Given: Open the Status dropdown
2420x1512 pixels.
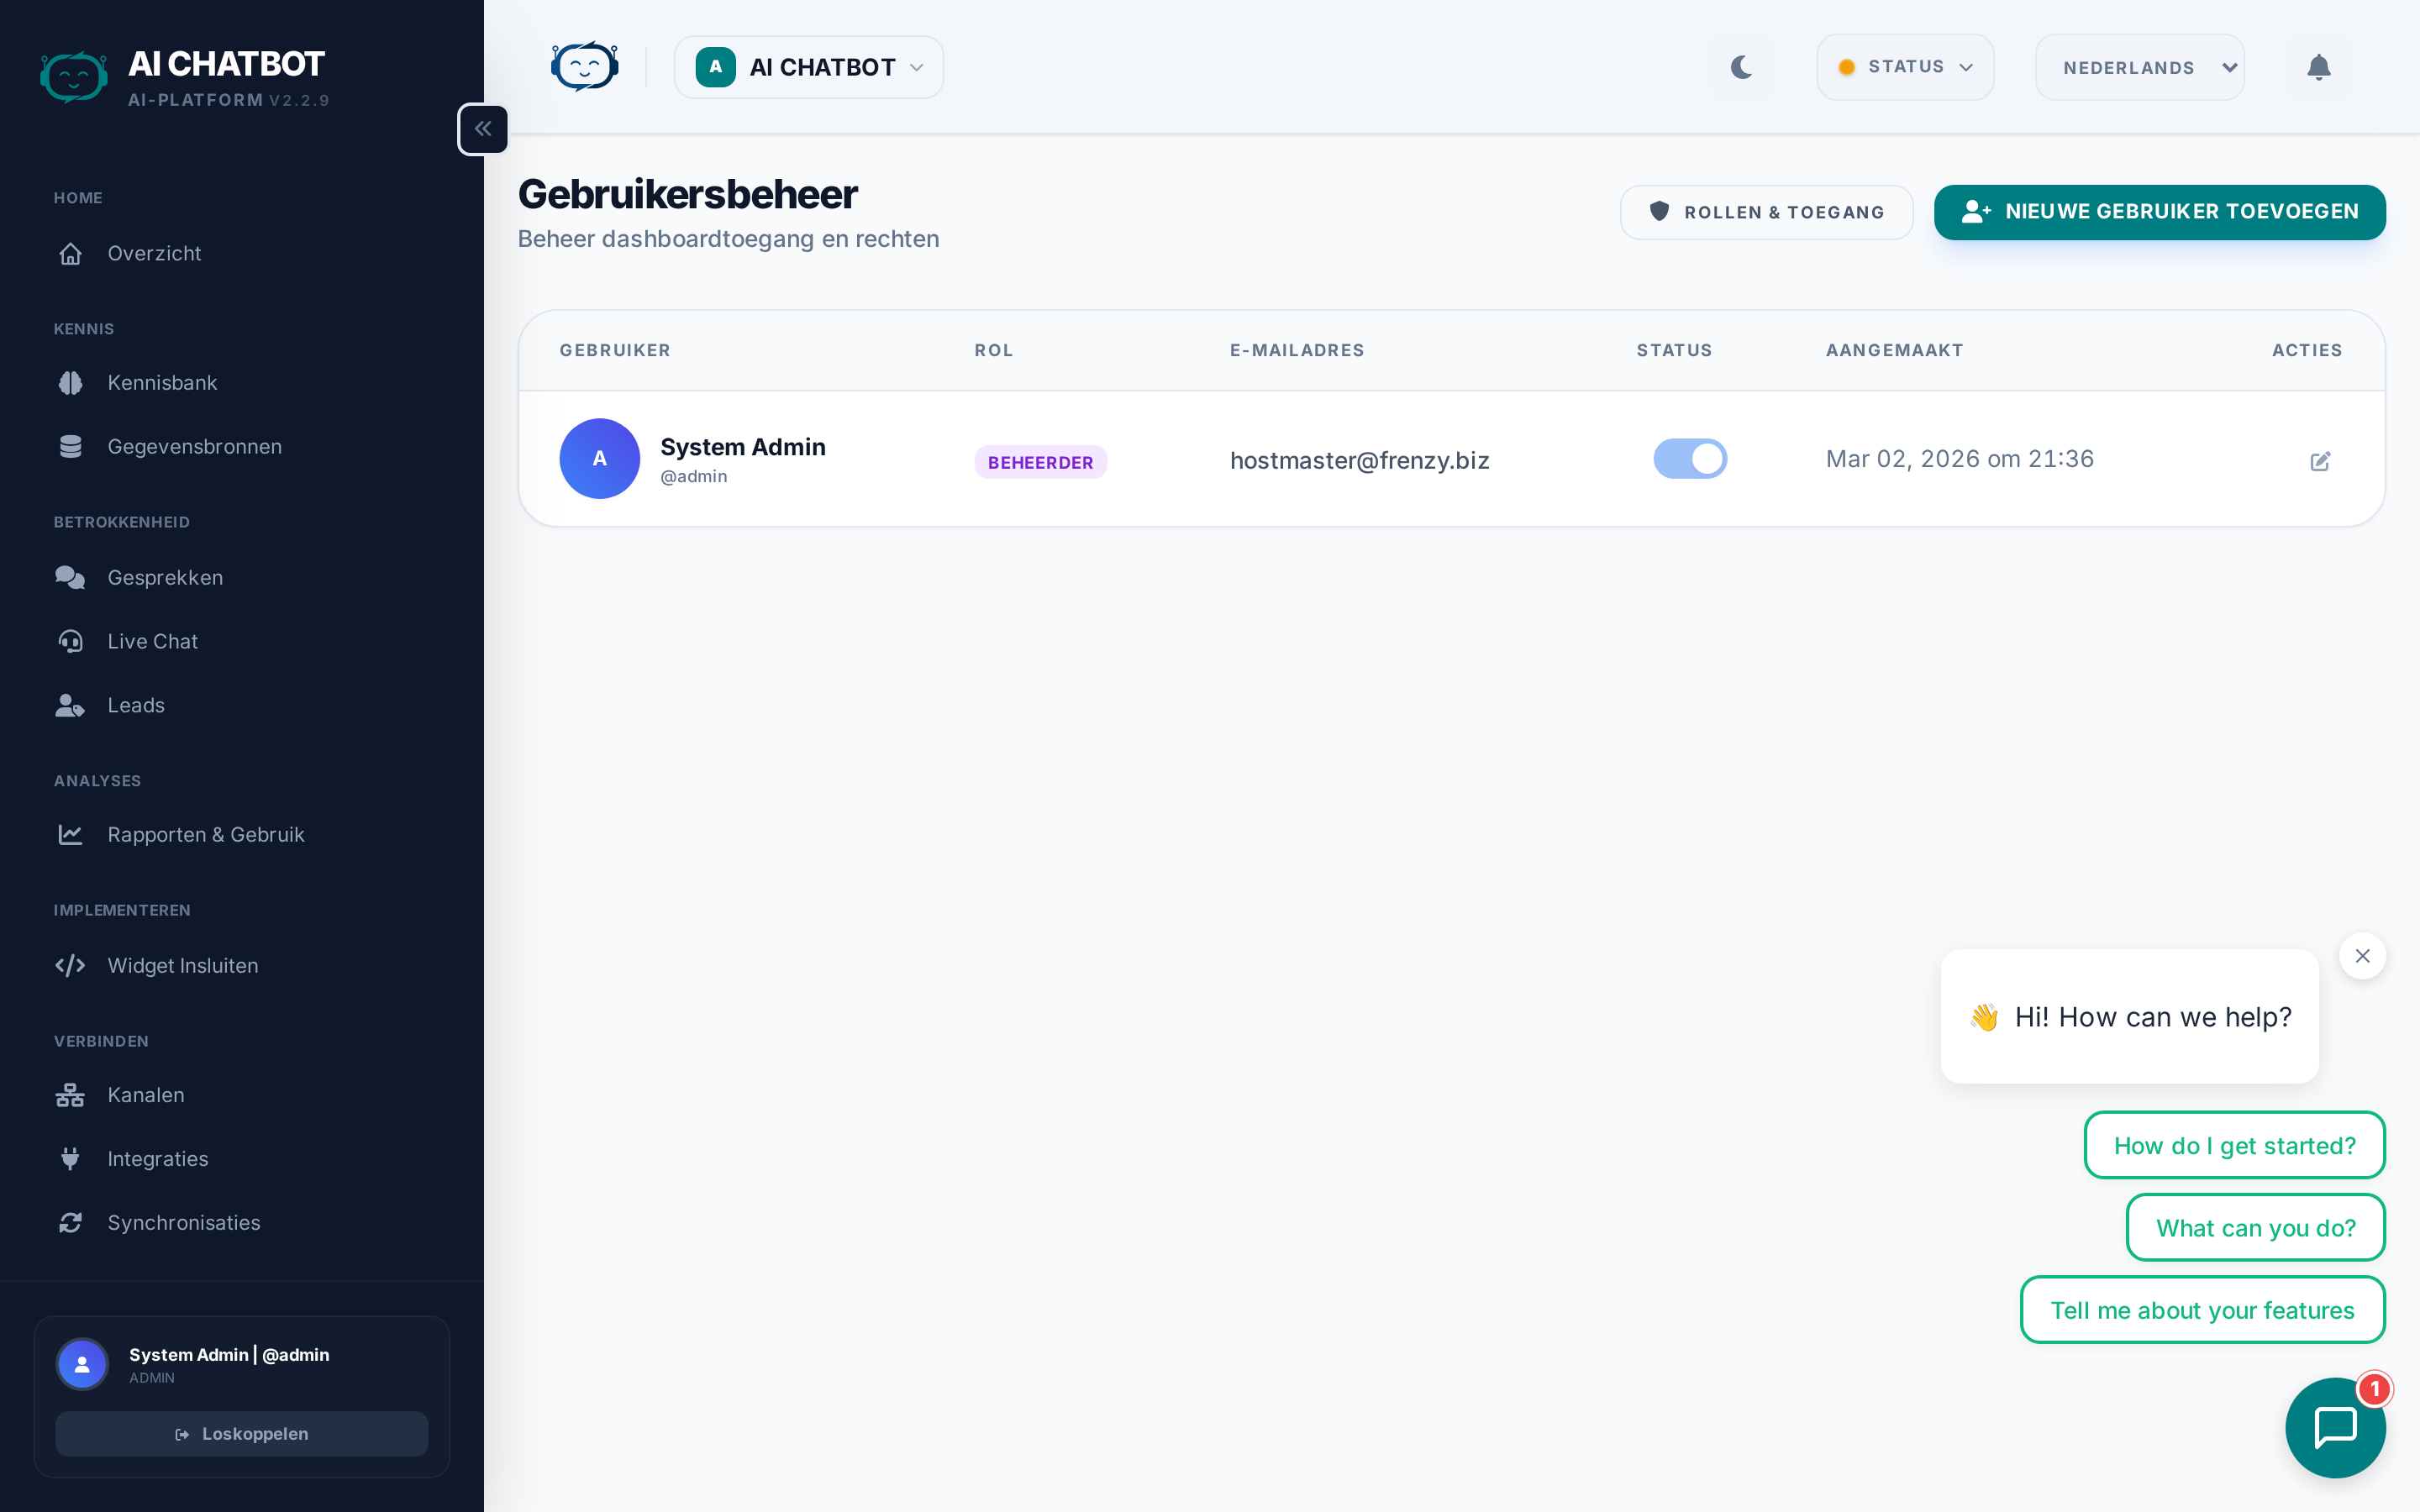Looking at the screenshot, I should point(1905,67).
